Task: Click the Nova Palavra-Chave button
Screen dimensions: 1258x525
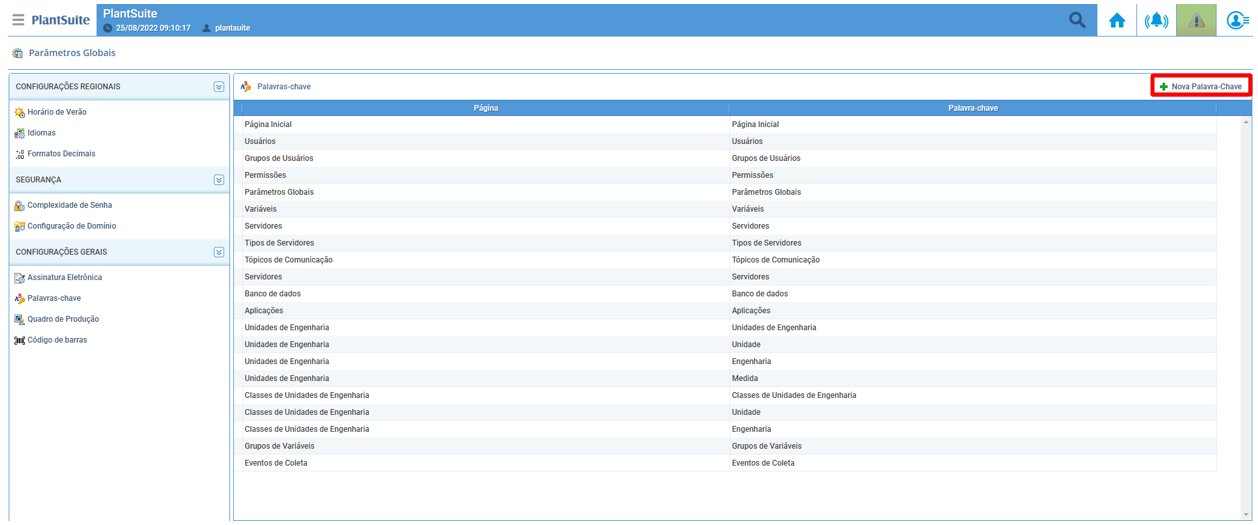Action: pos(1201,87)
